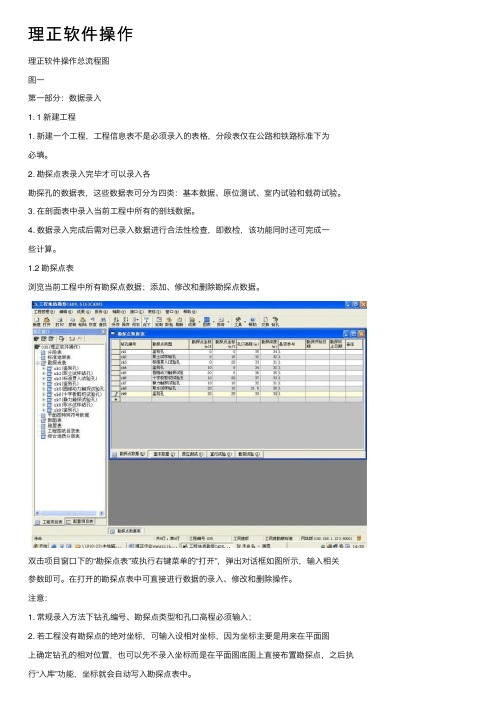Select 剖面表 in project tree

(55, 420)
